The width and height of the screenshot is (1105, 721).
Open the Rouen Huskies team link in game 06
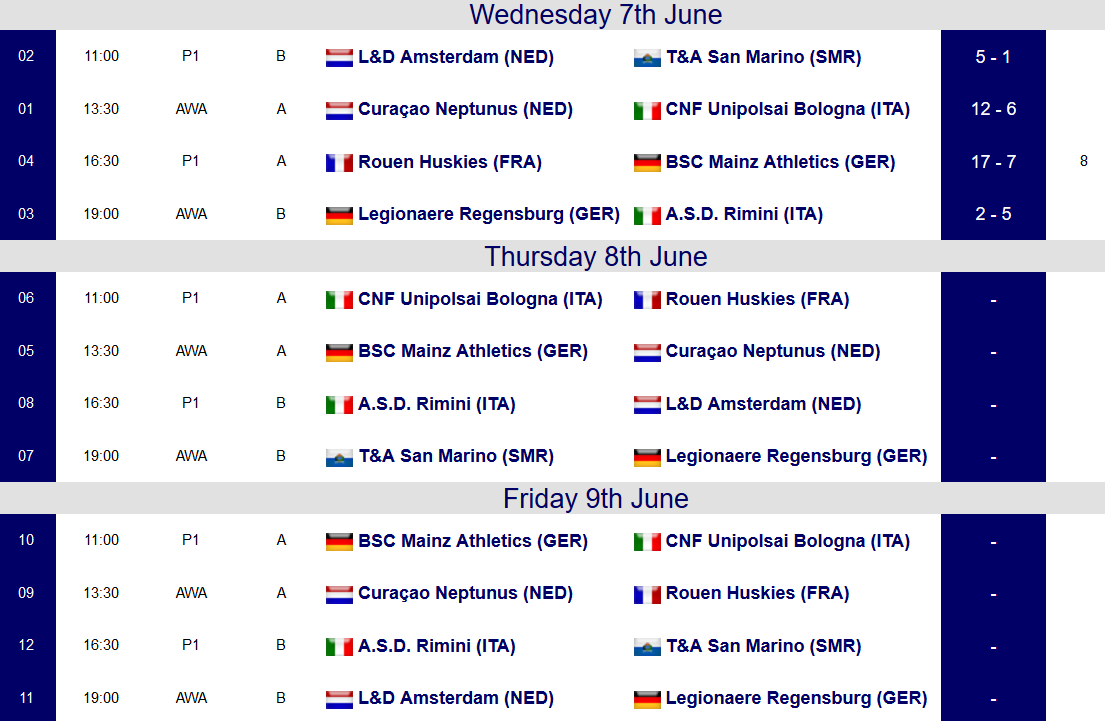pyautogui.click(x=758, y=299)
